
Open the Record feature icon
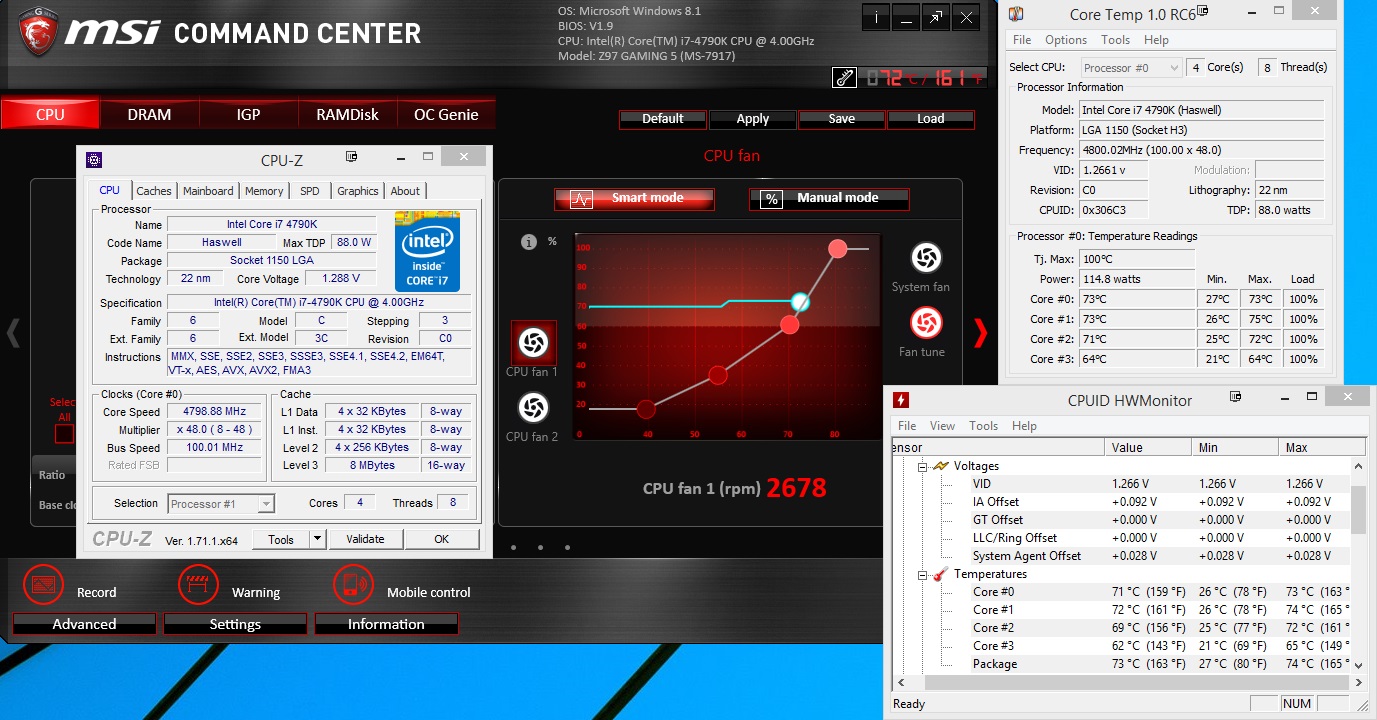click(x=43, y=584)
